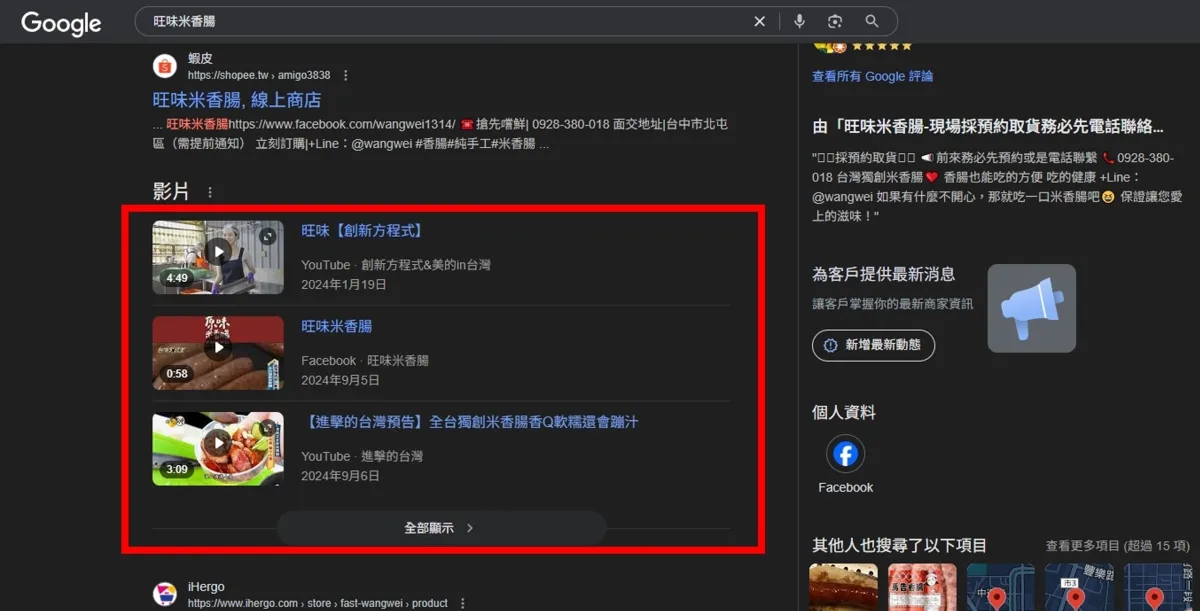Click the Shopee site favicon

pyautogui.click(x=165, y=66)
